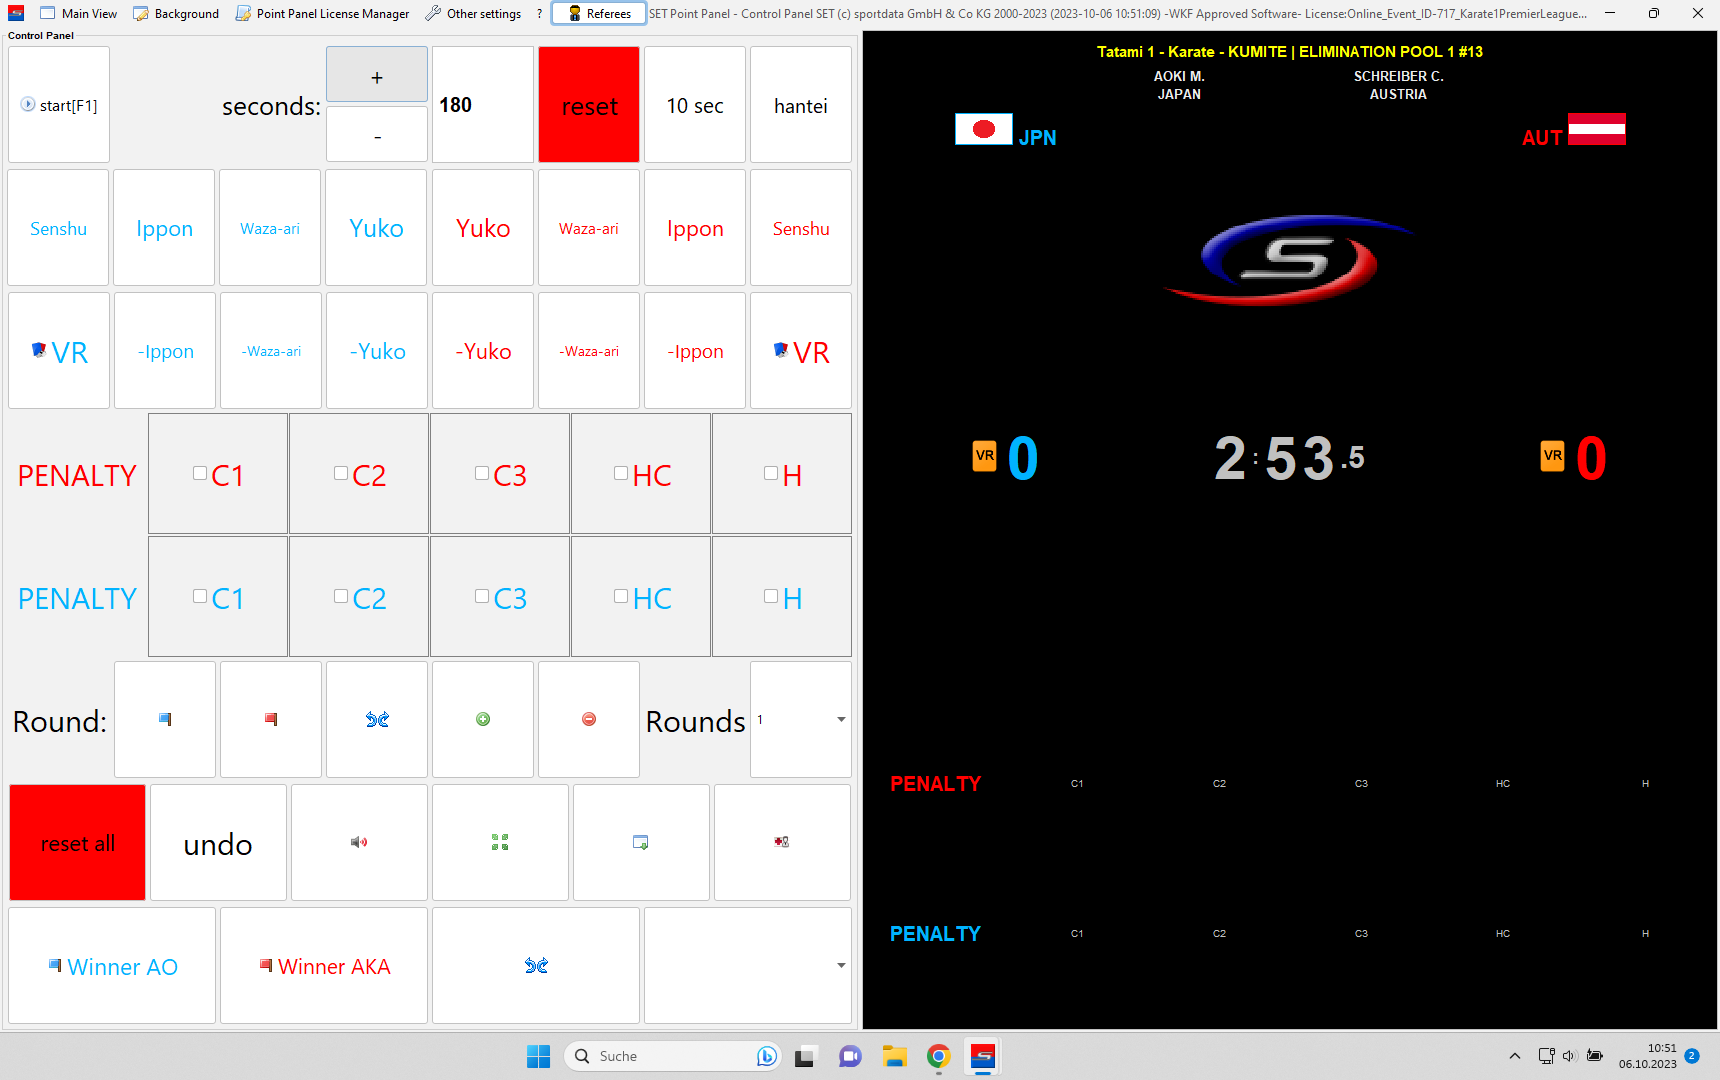Declare Winner AO
The image size is (1720, 1080).
point(112,965)
